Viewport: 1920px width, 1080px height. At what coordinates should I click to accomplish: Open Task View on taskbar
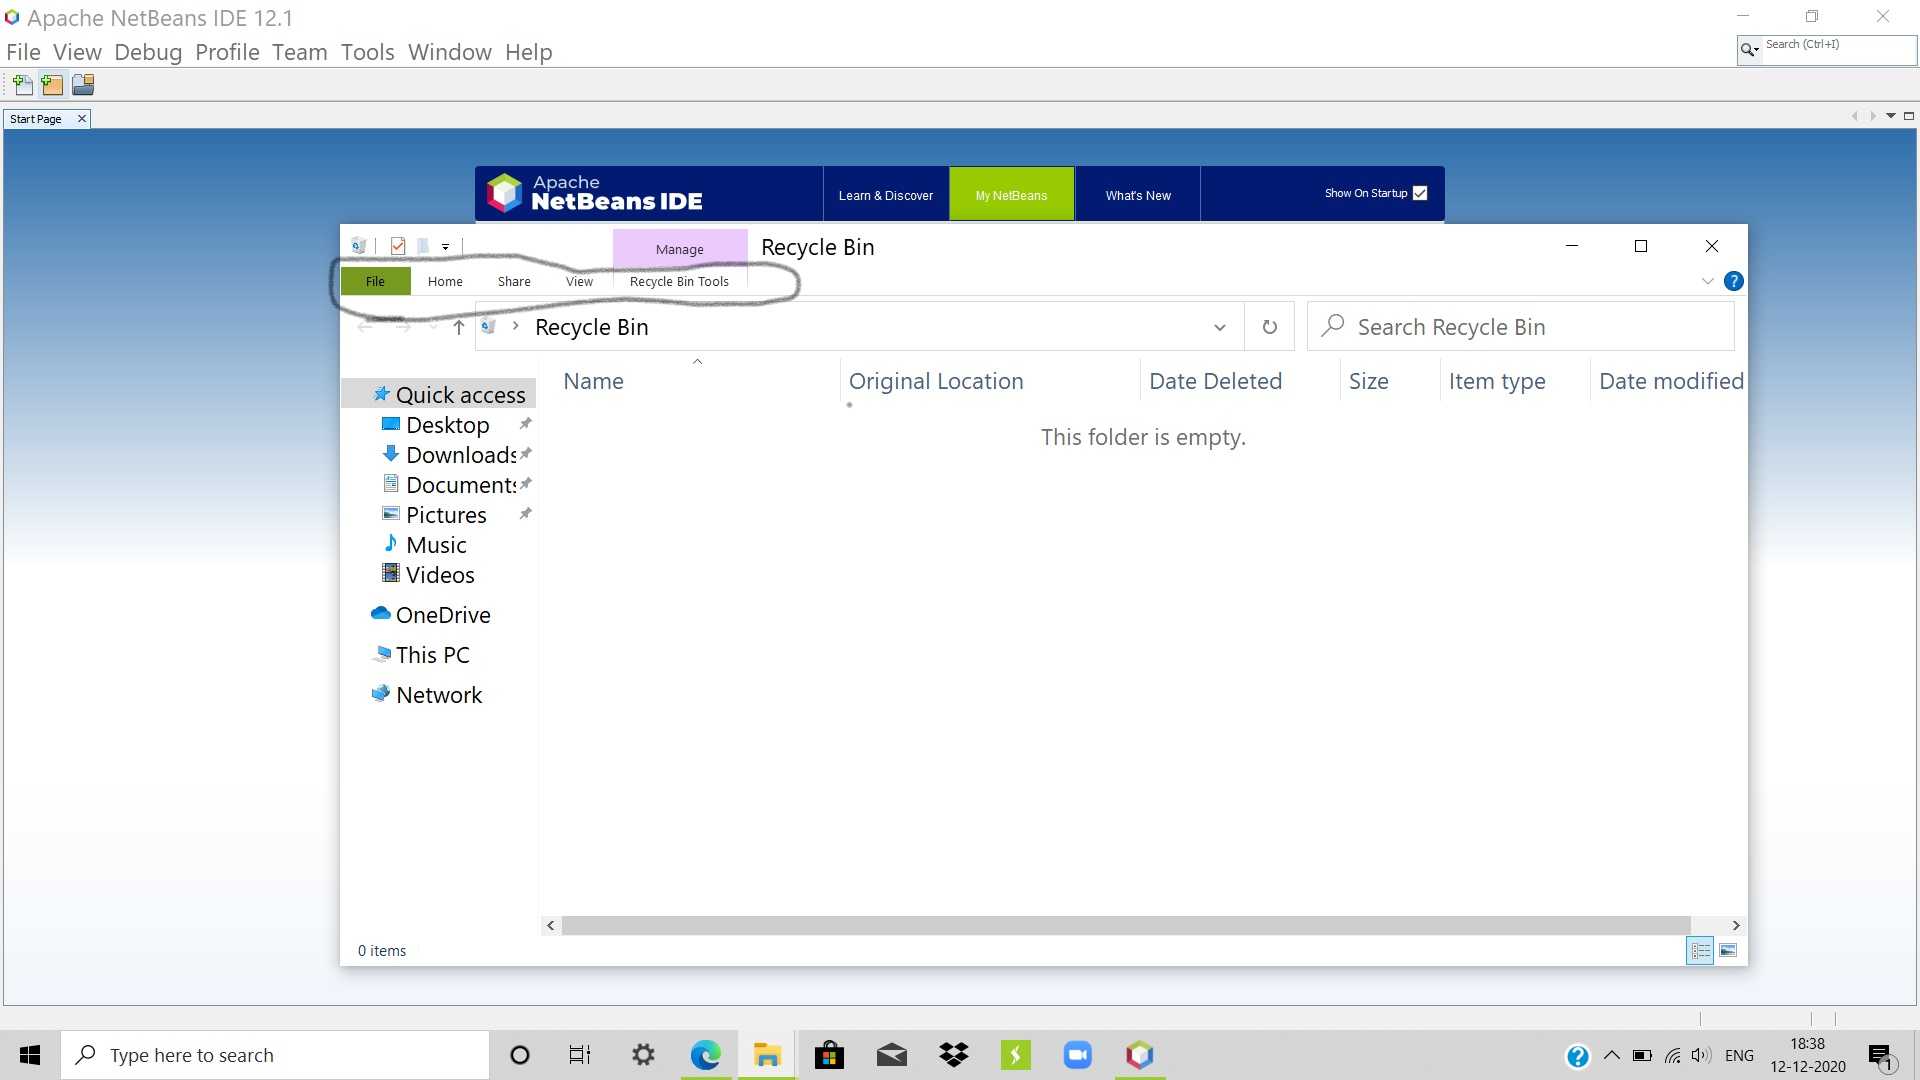click(x=580, y=1055)
